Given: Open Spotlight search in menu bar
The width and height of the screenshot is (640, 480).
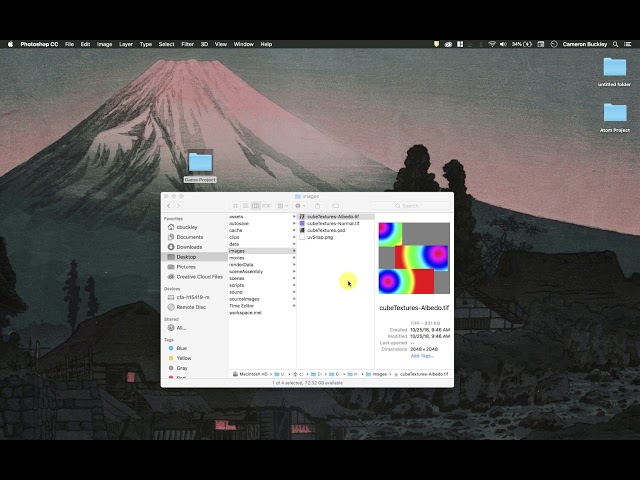Looking at the screenshot, I should click(616, 44).
